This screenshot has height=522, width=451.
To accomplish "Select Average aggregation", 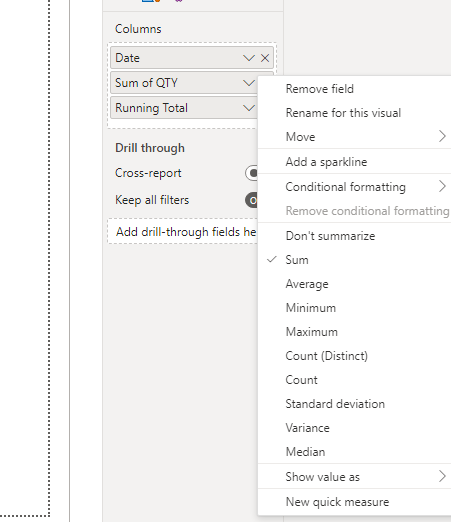I will click(355, 284).
